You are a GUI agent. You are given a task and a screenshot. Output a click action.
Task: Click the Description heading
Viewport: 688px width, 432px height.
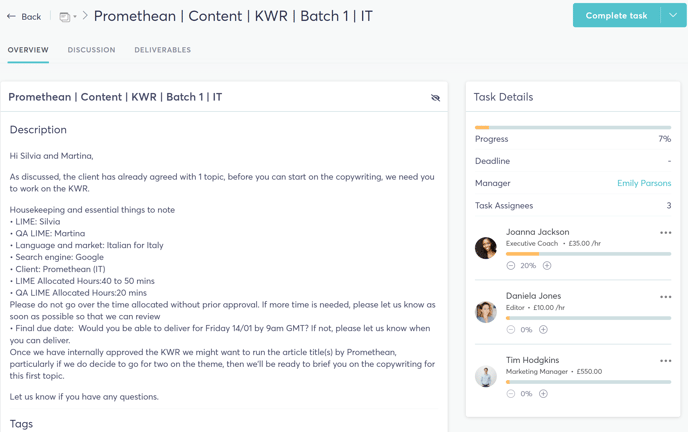tap(38, 130)
